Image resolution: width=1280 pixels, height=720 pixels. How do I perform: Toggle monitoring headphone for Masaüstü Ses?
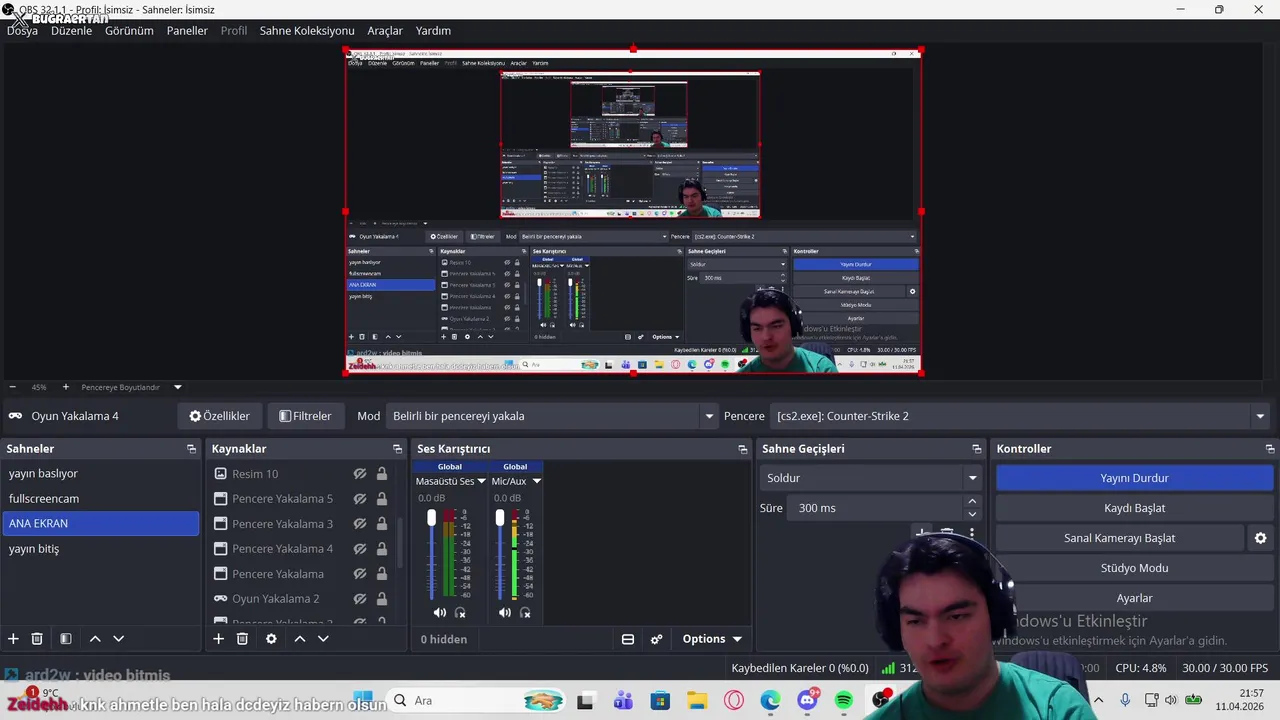pyautogui.click(x=460, y=612)
